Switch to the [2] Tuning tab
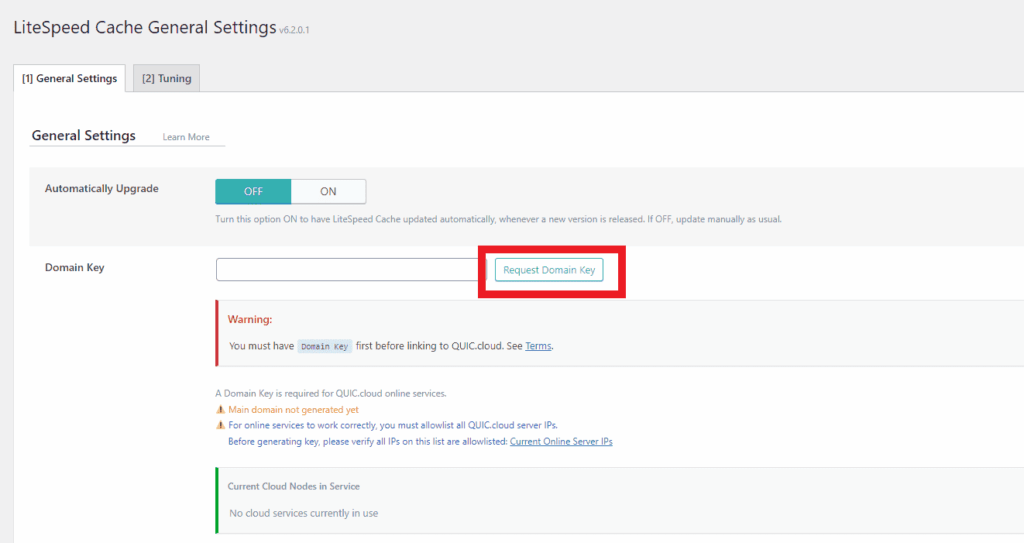This screenshot has width=1024, height=543. tap(167, 78)
